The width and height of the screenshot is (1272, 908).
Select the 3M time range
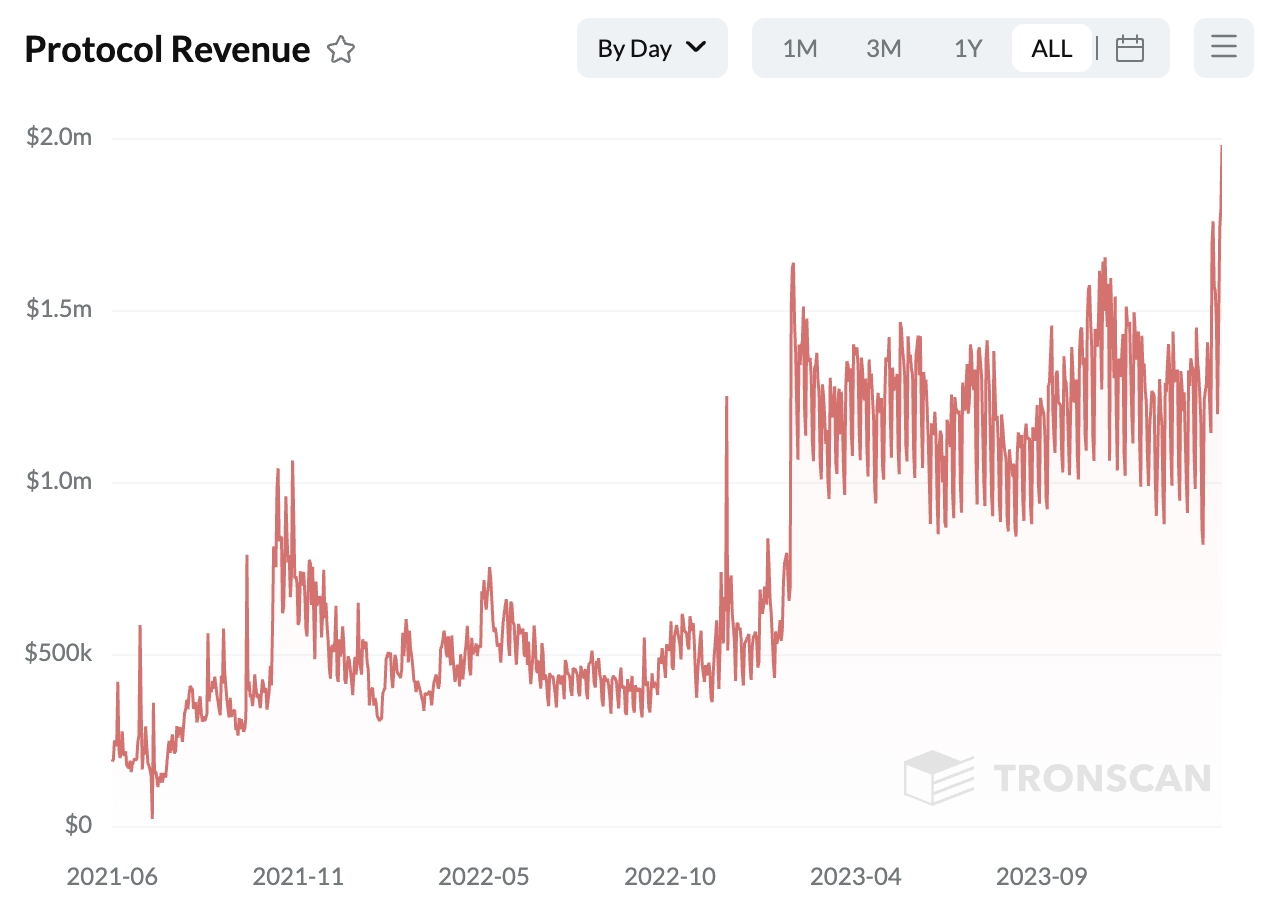tap(884, 48)
